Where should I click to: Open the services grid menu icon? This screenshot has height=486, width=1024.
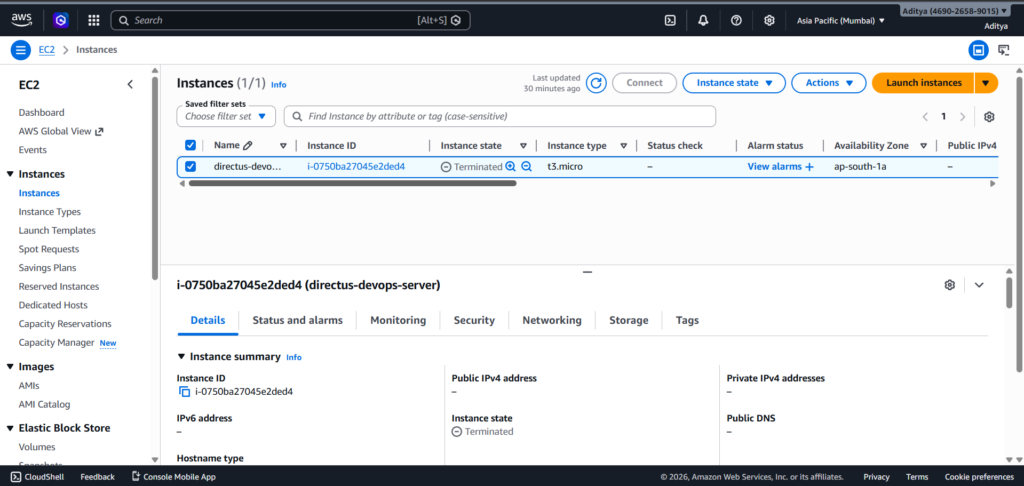[x=93, y=20]
